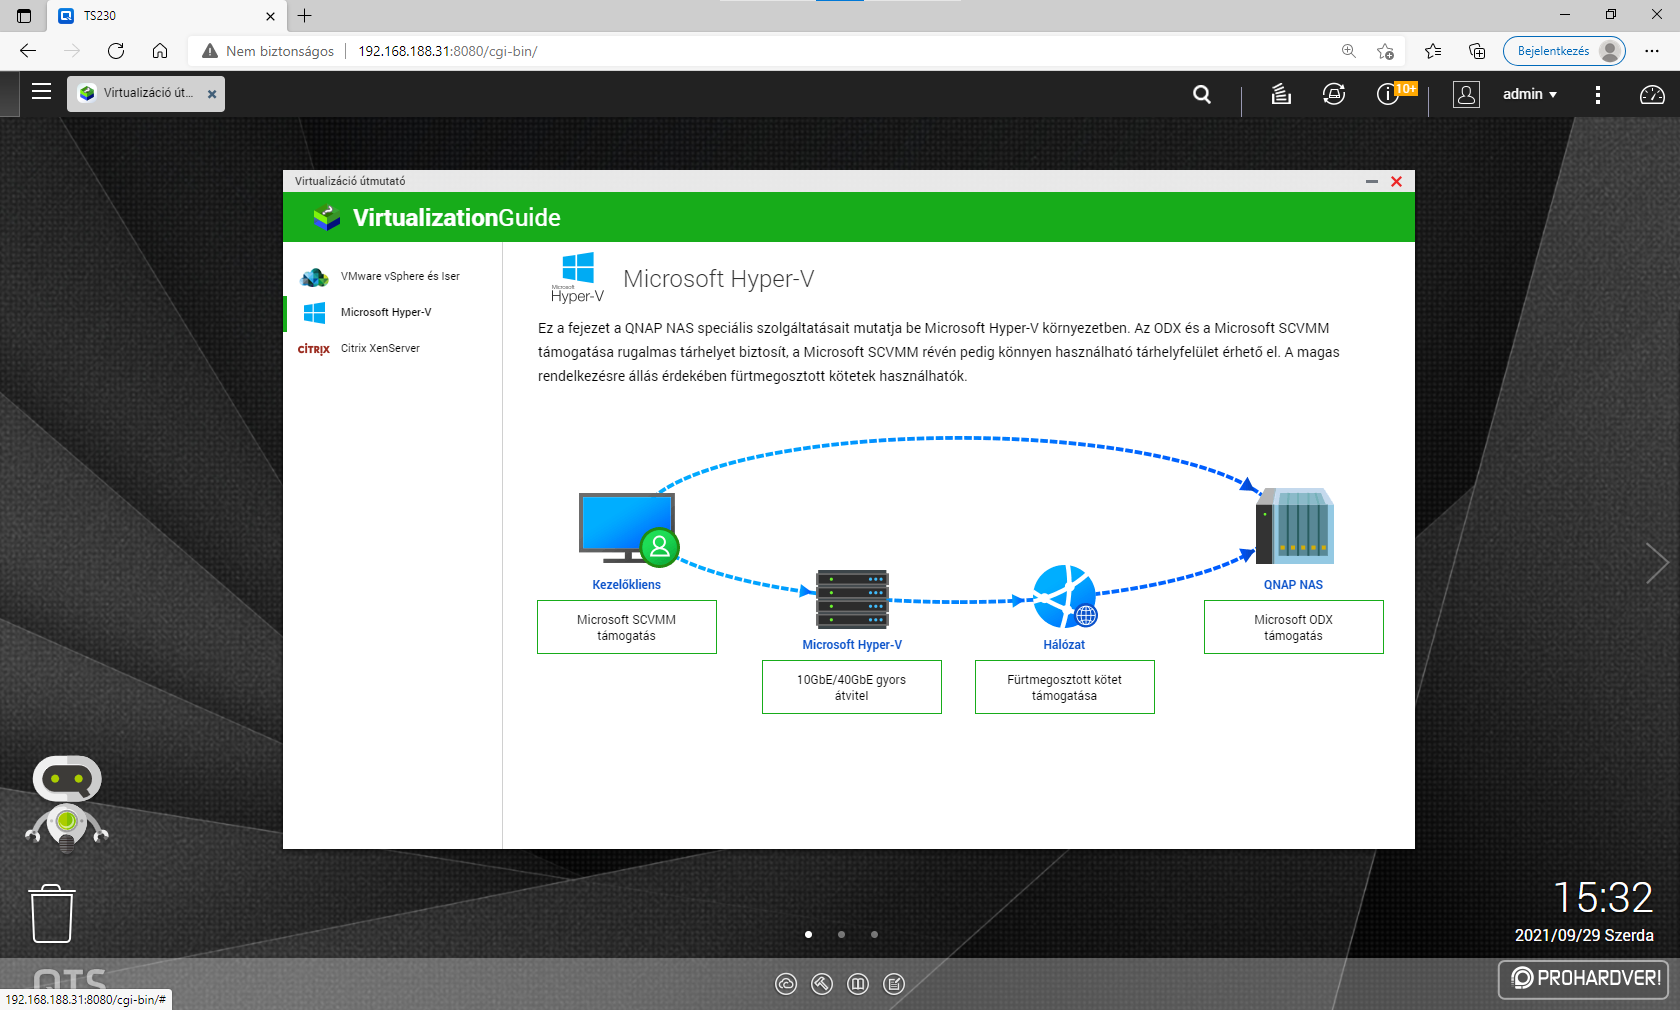Screen dimensions: 1680x1010
Task: Click the Kezelőkliens monitor icon
Action: [x=628, y=529]
